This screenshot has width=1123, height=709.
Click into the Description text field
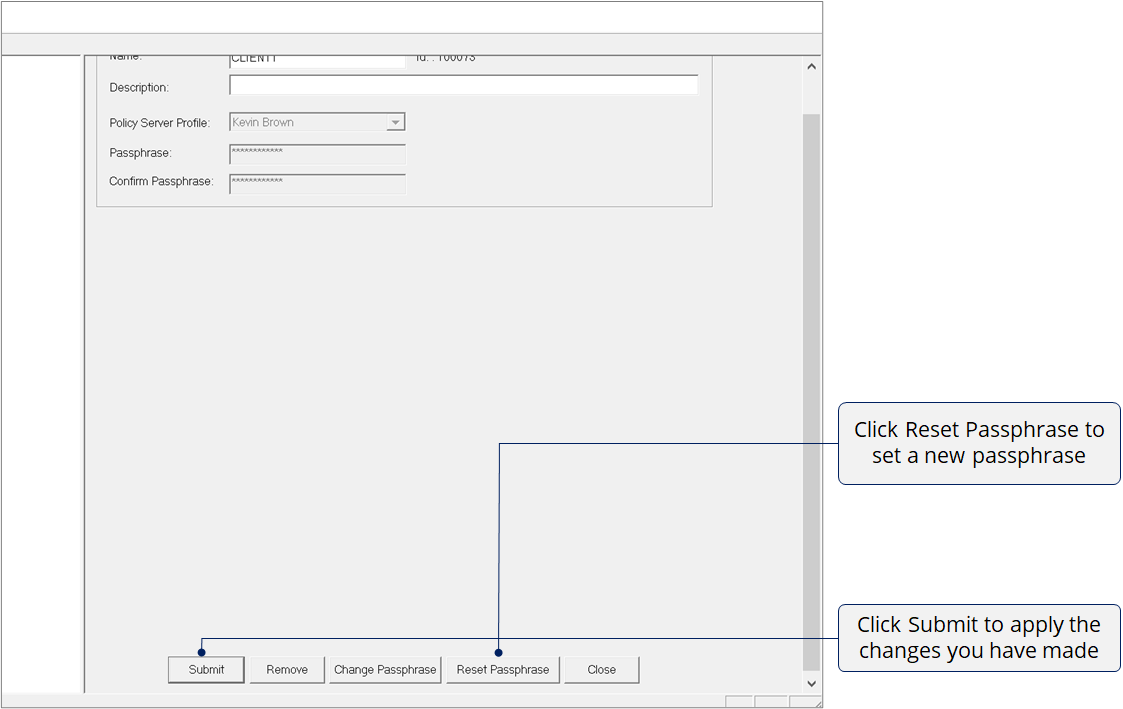pos(463,86)
